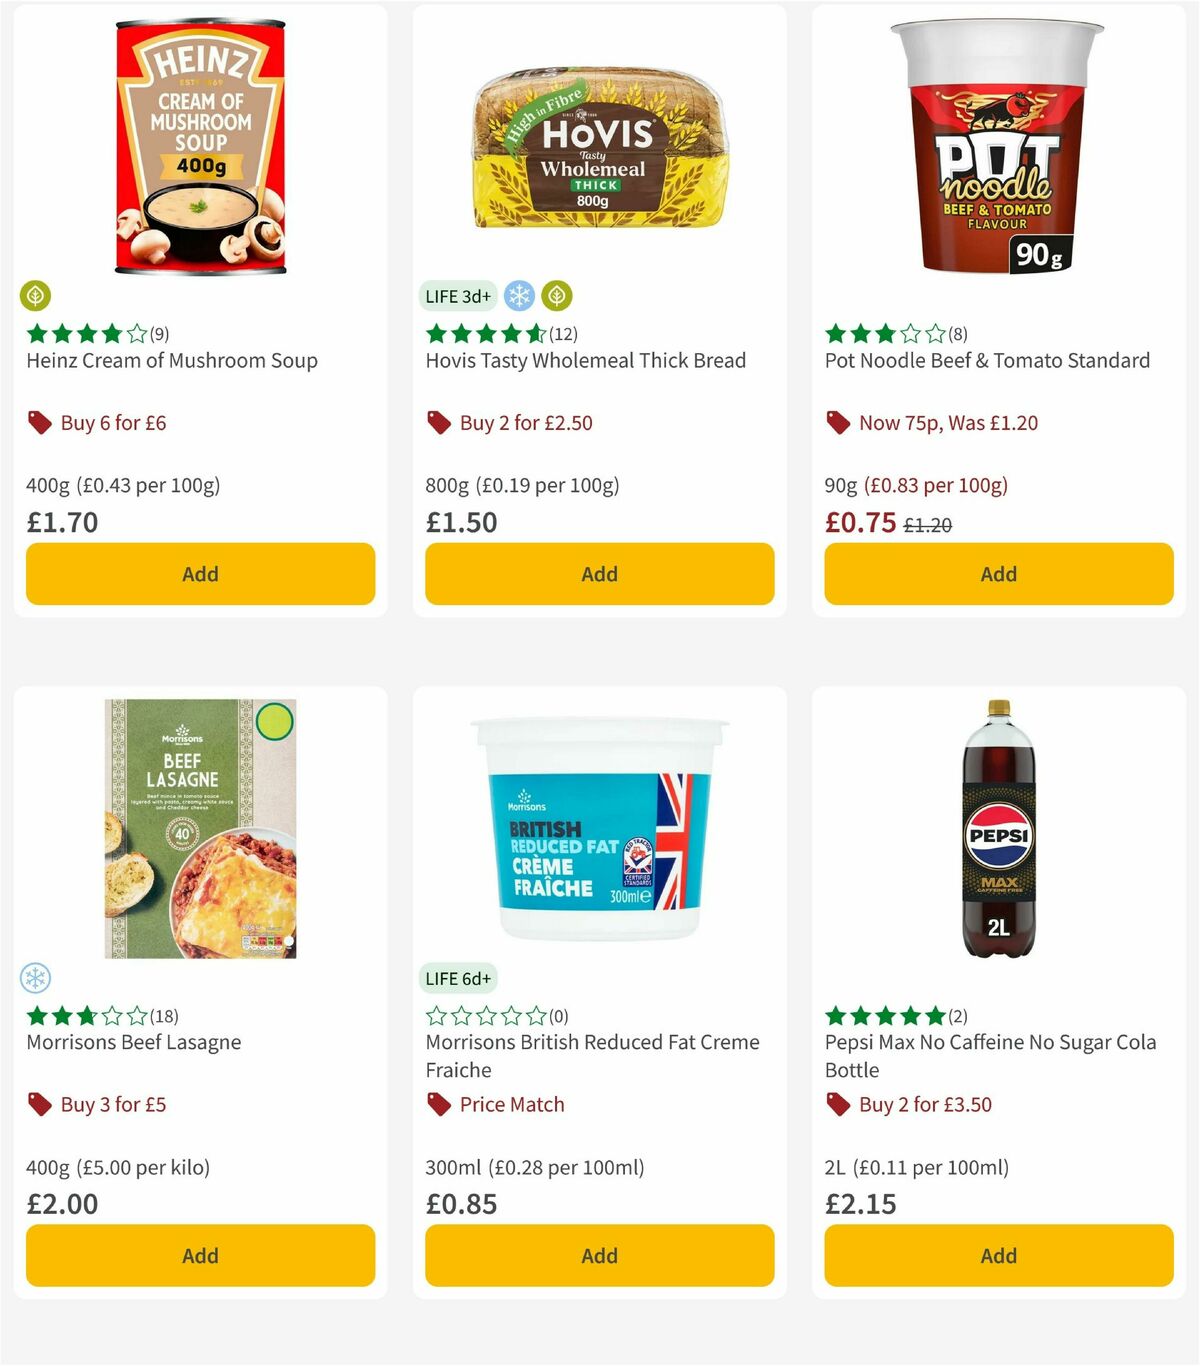Click the organic leaf icon on Heinz Mushroom Soup
This screenshot has width=1200, height=1366.
point(35,296)
